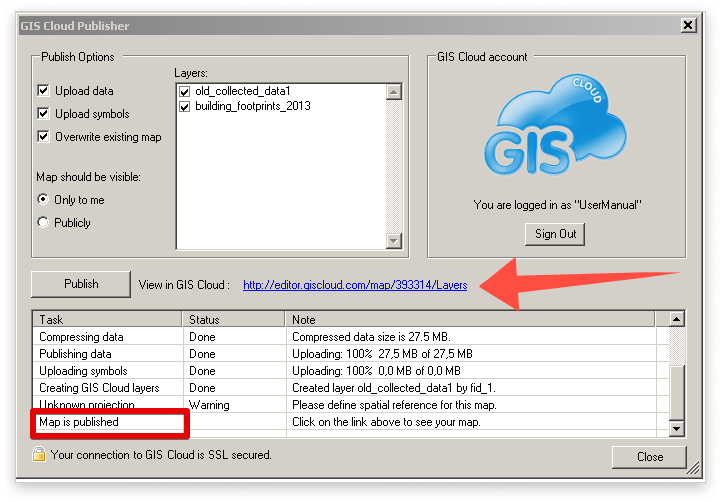Click the Sign Out button
The width and height of the screenshot is (721, 502).
(x=555, y=234)
